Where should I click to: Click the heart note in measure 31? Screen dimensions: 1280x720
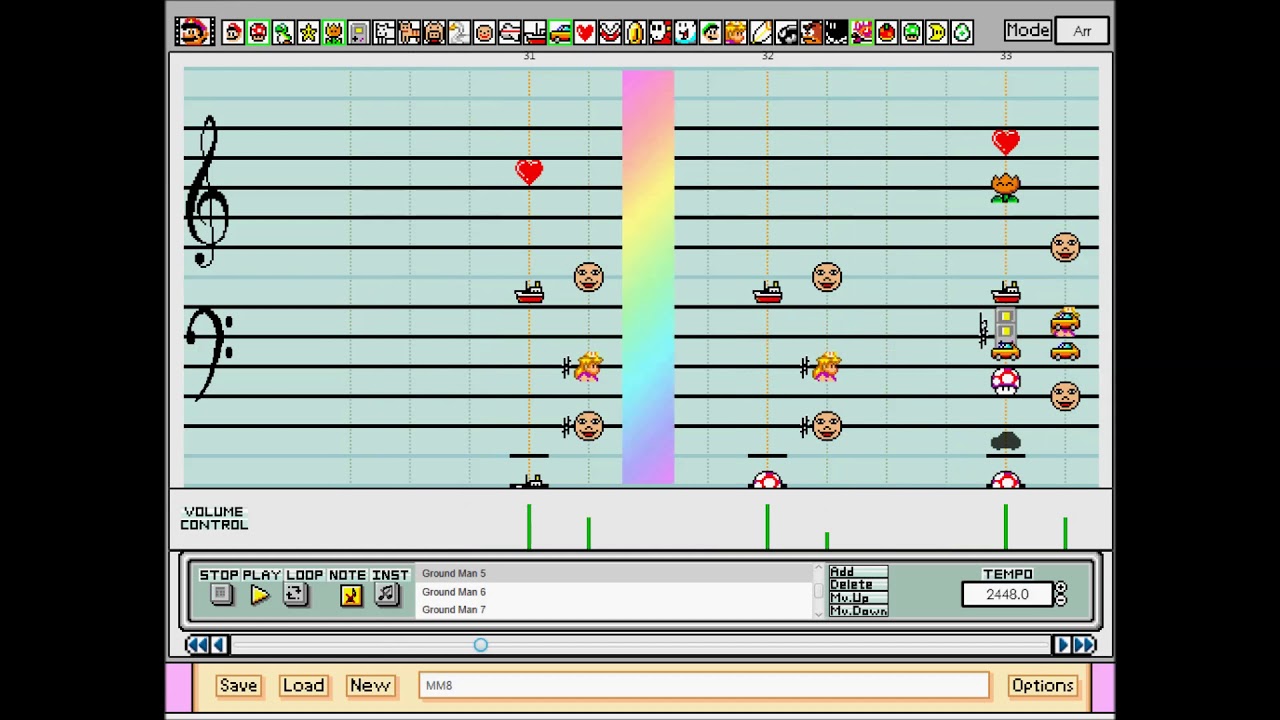pyautogui.click(x=529, y=172)
